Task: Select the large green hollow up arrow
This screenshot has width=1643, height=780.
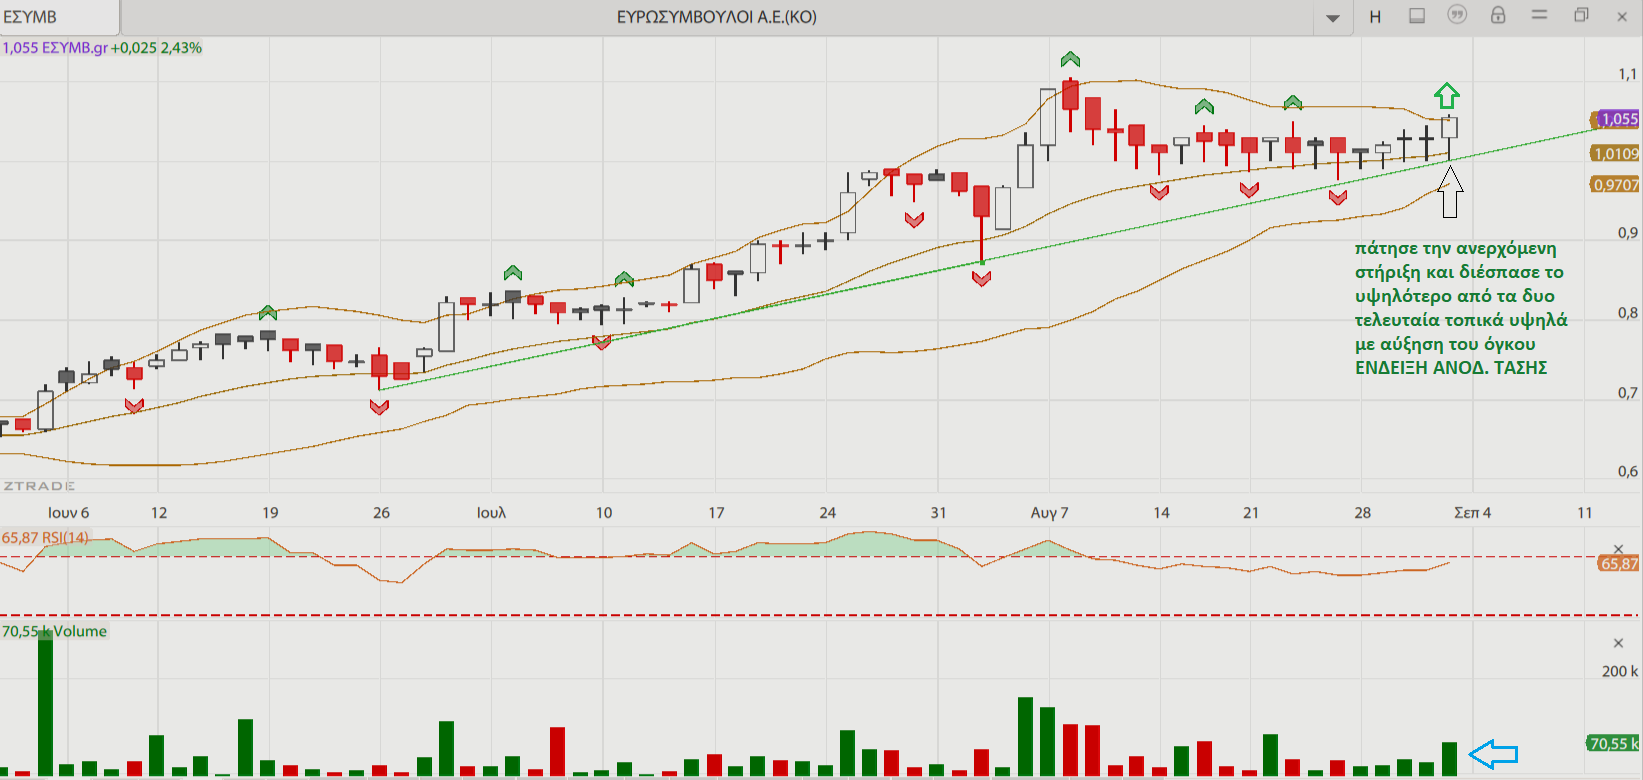Action: pyautogui.click(x=1447, y=96)
